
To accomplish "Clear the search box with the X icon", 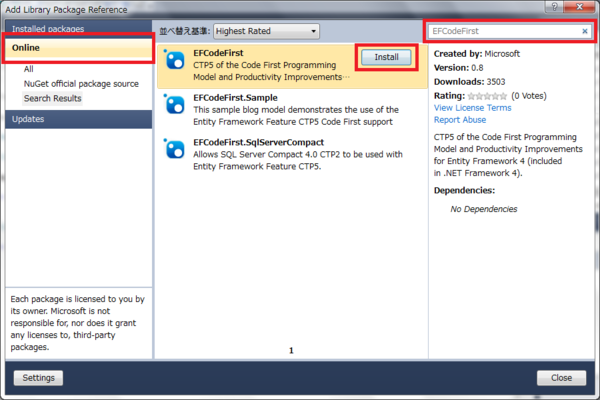I will pyautogui.click(x=584, y=31).
